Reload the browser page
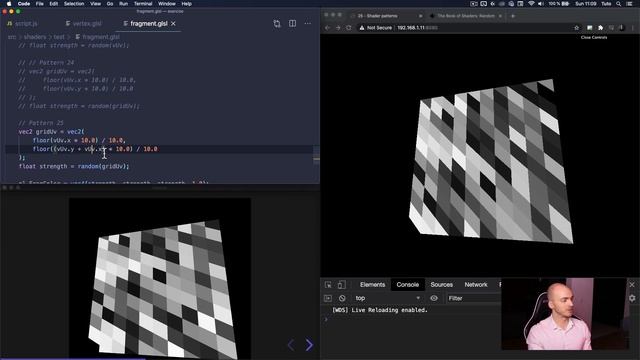The image size is (640, 360). coord(349,28)
